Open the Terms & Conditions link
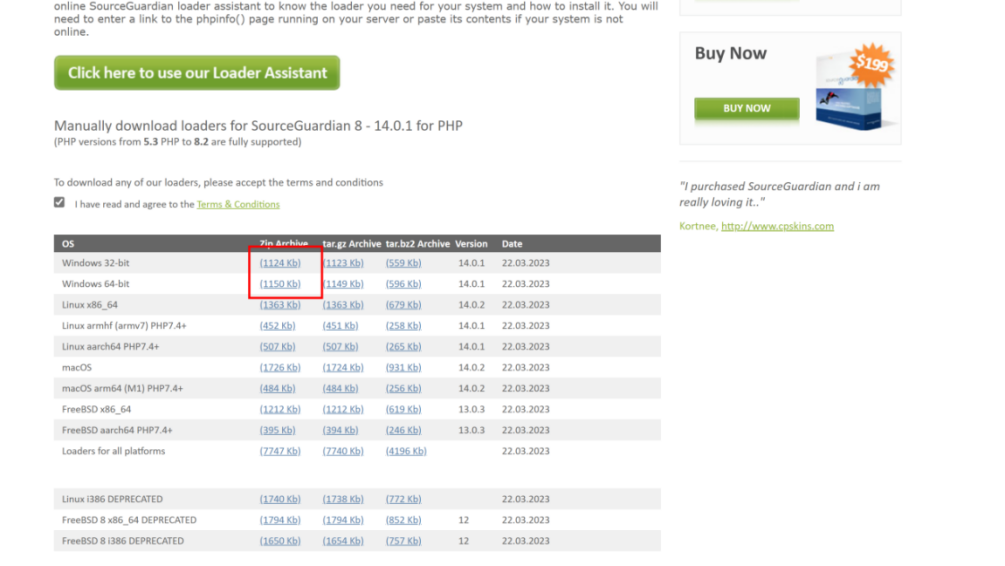This screenshot has height=566, width=1005. click(238, 204)
